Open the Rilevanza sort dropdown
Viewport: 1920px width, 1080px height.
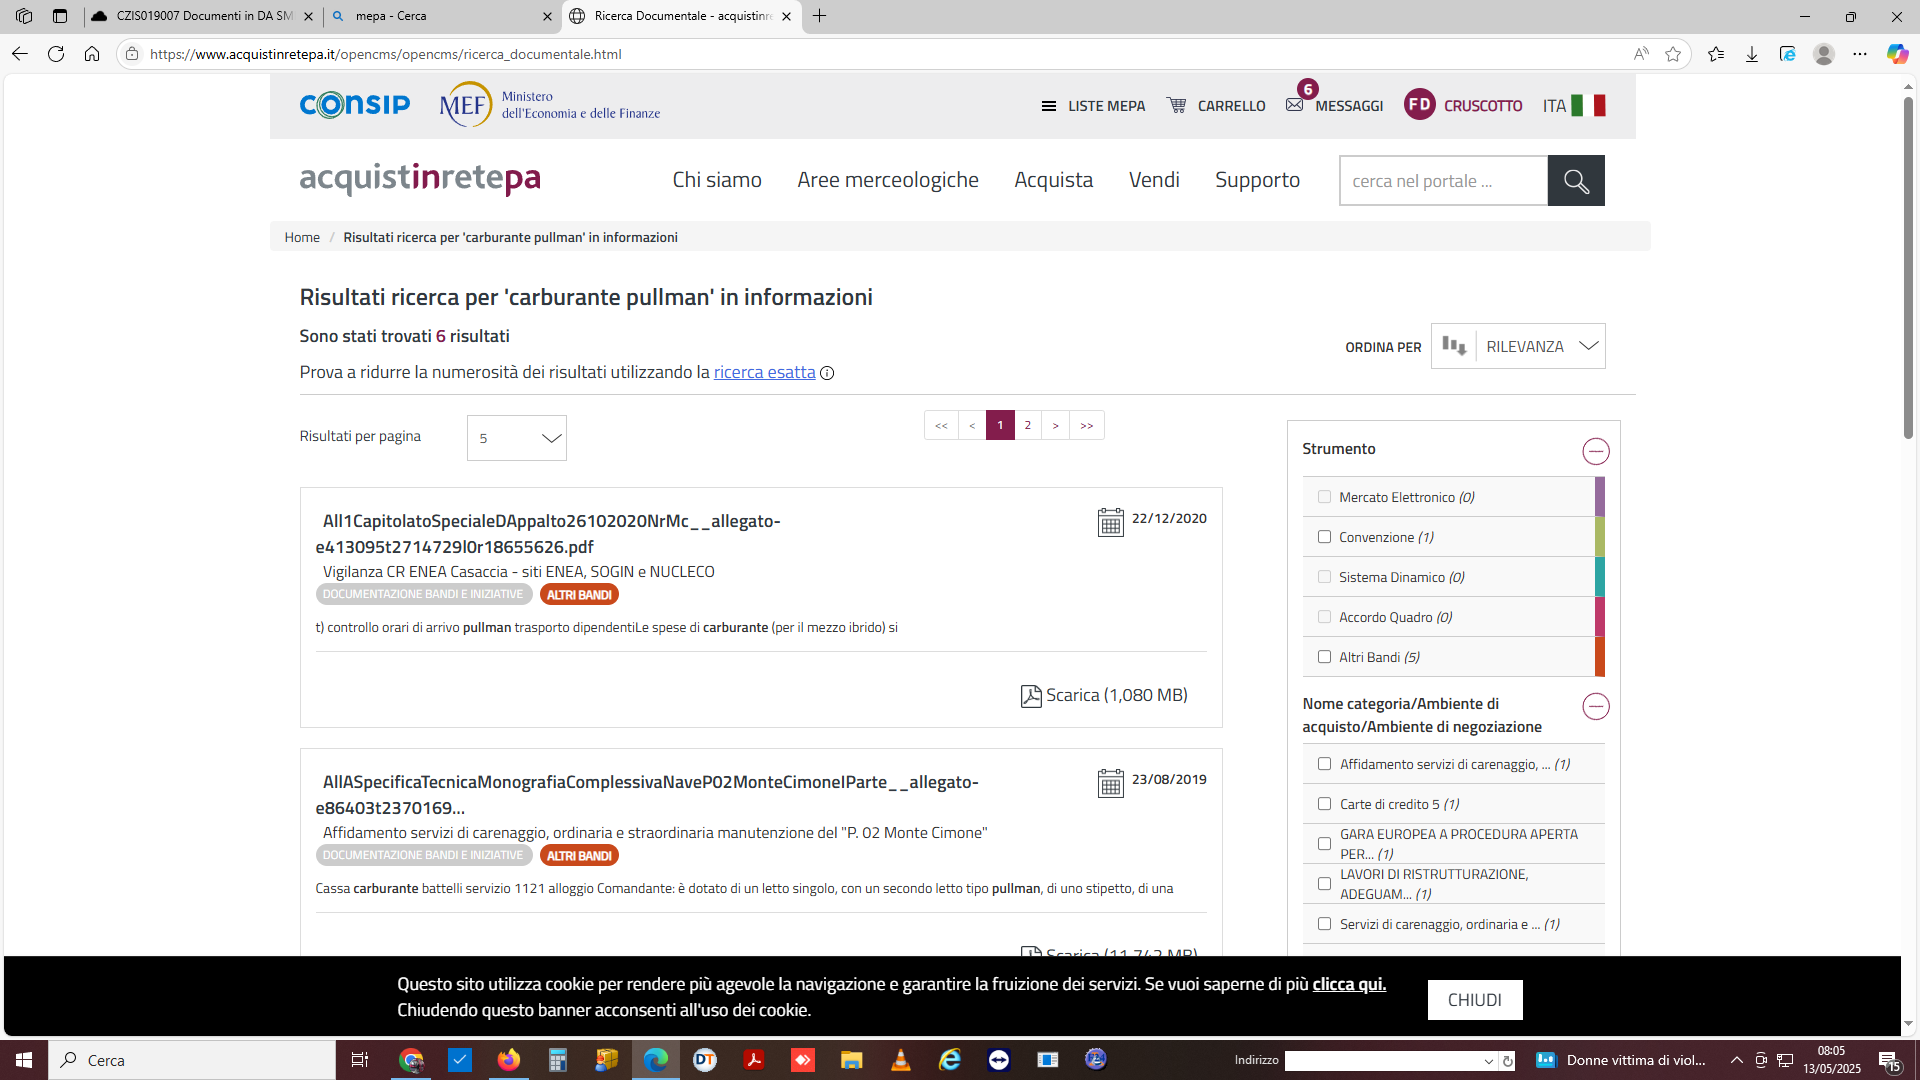pyautogui.click(x=1541, y=346)
